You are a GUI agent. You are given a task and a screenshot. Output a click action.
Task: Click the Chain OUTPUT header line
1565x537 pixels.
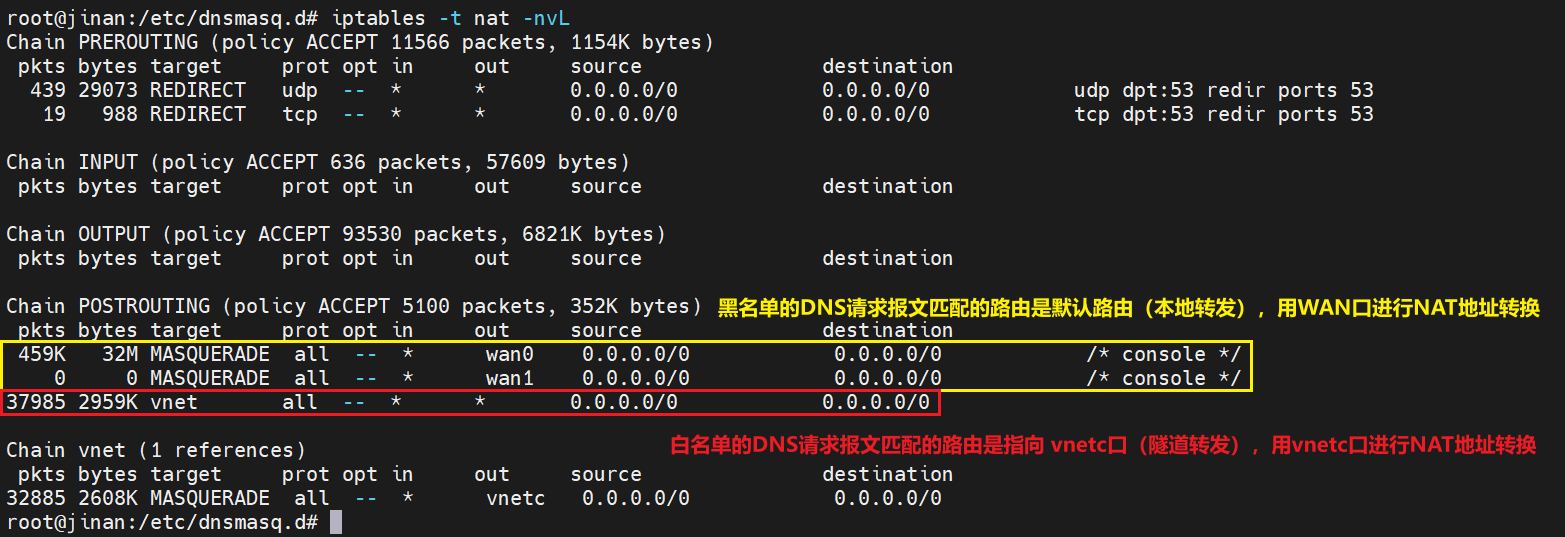[x=336, y=234]
